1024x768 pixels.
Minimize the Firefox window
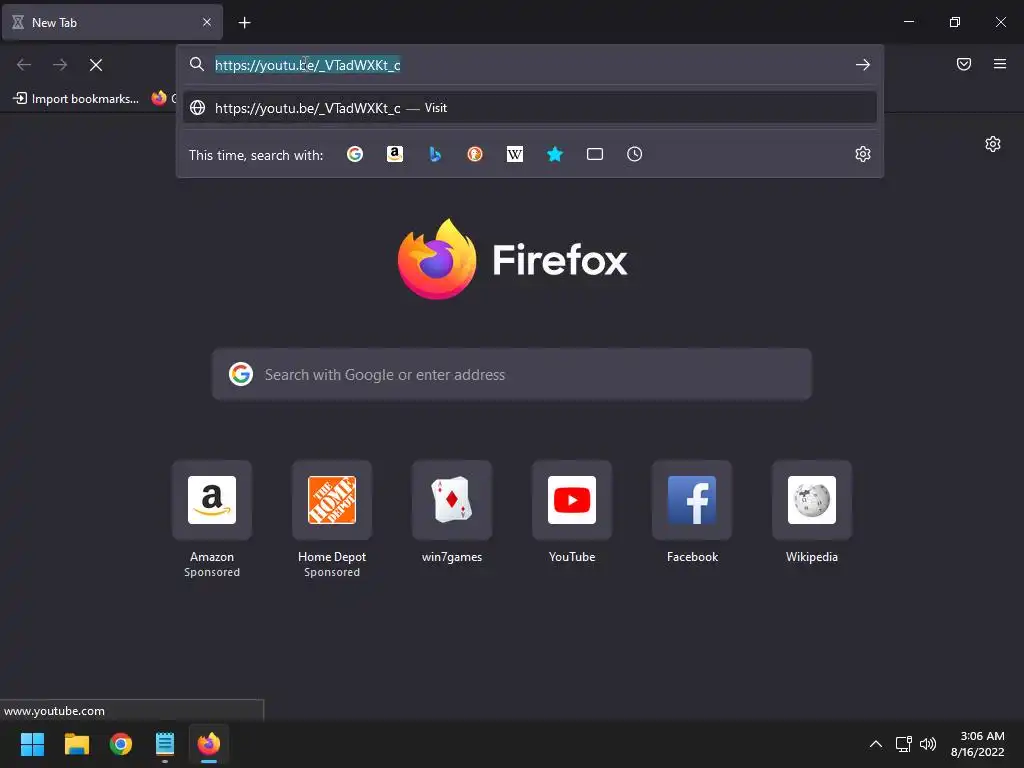[x=908, y=22]
